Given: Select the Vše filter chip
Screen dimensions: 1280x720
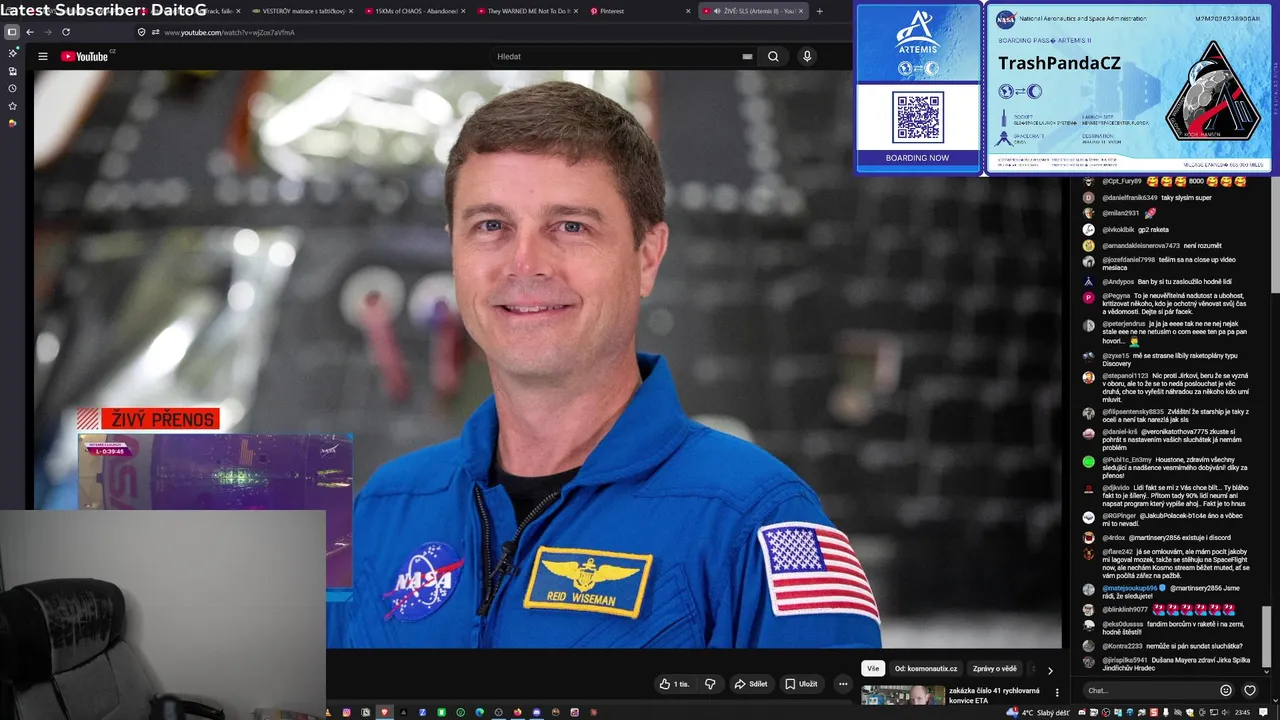Looking at the screenshot, I should pyautogui.click(x=873, y=669).
